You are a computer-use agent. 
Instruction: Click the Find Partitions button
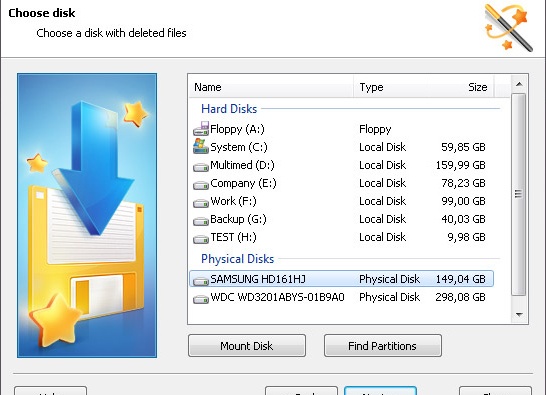[x=383, y=346]
